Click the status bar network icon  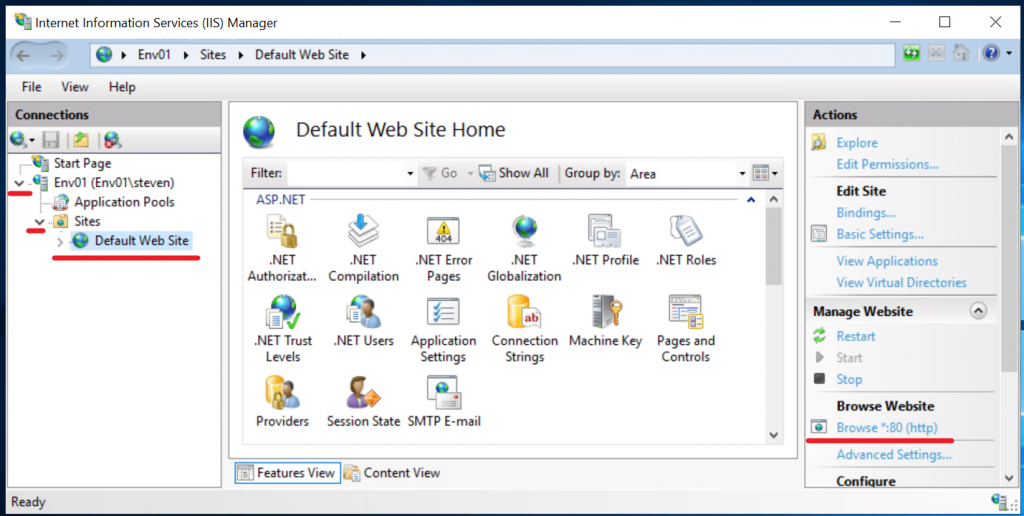[999, 502]
